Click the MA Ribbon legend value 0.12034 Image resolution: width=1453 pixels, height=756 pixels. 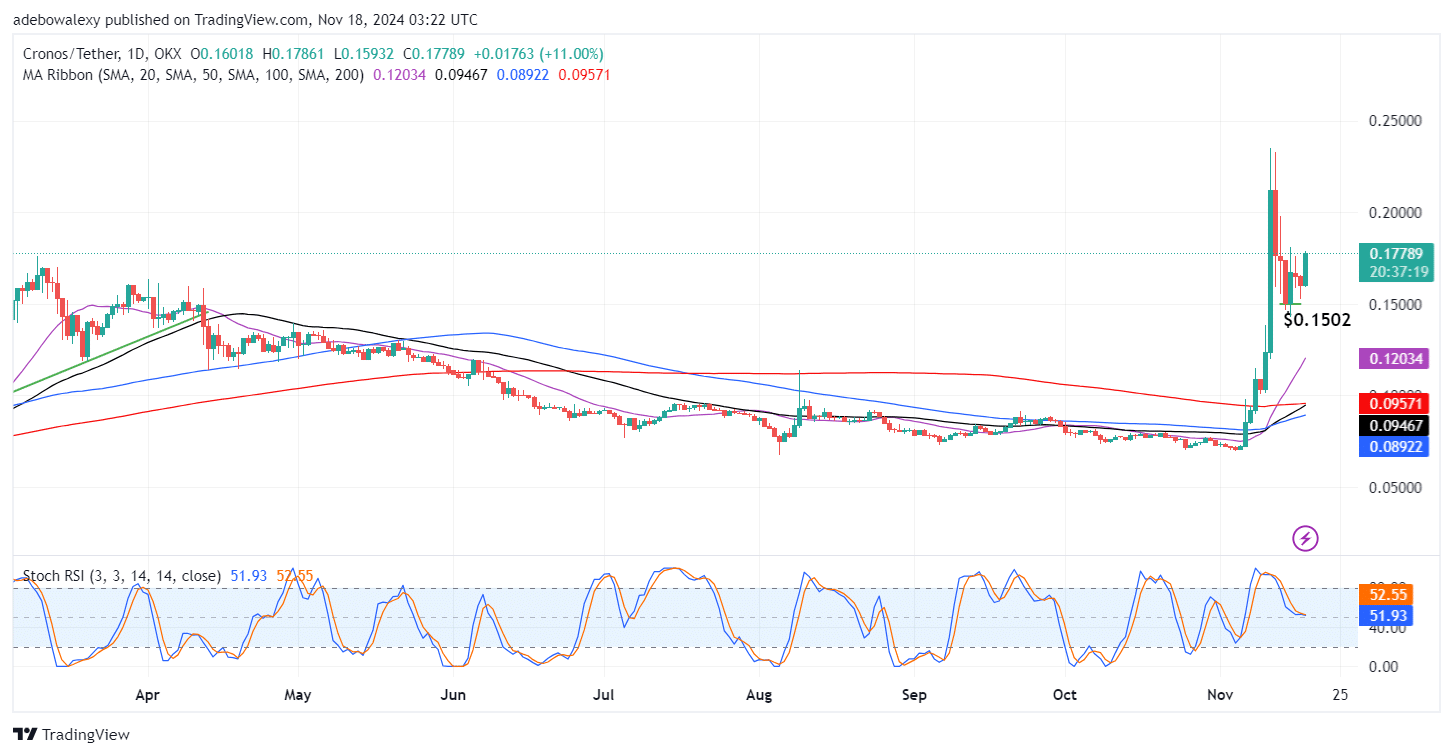(399, 74)
